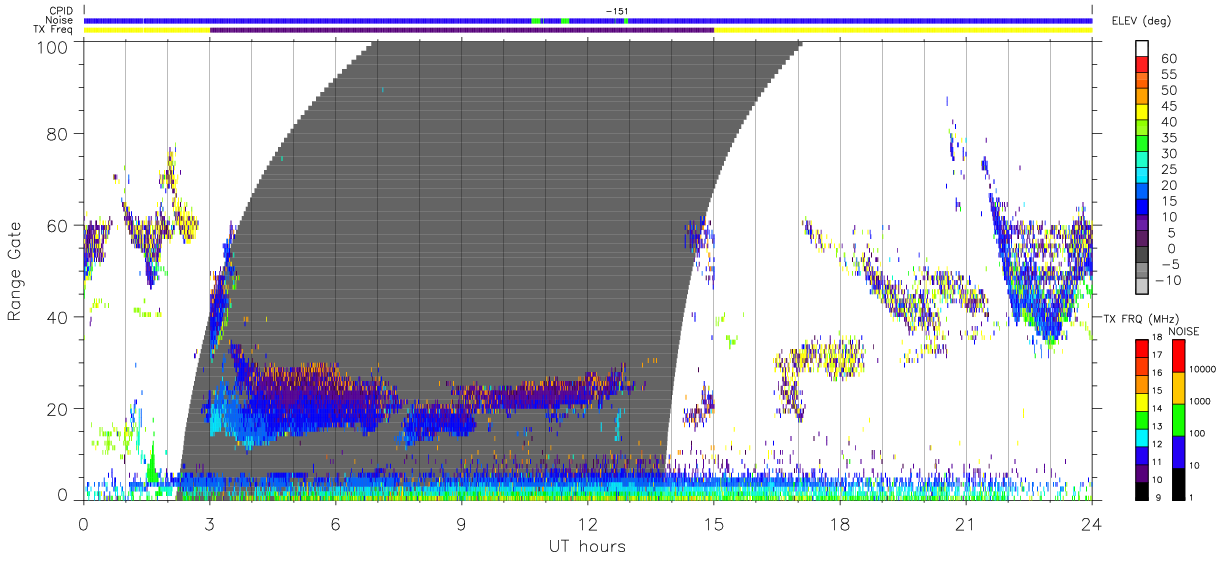
Task: Pick the green 30–35 elevation colorbar swatch
Action: tap(1142, 145)
